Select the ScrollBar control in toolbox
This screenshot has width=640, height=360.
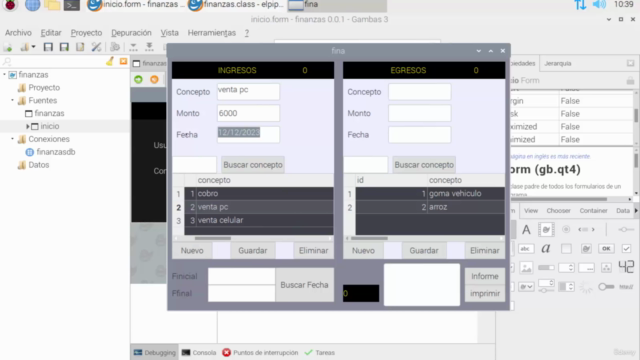586,230
